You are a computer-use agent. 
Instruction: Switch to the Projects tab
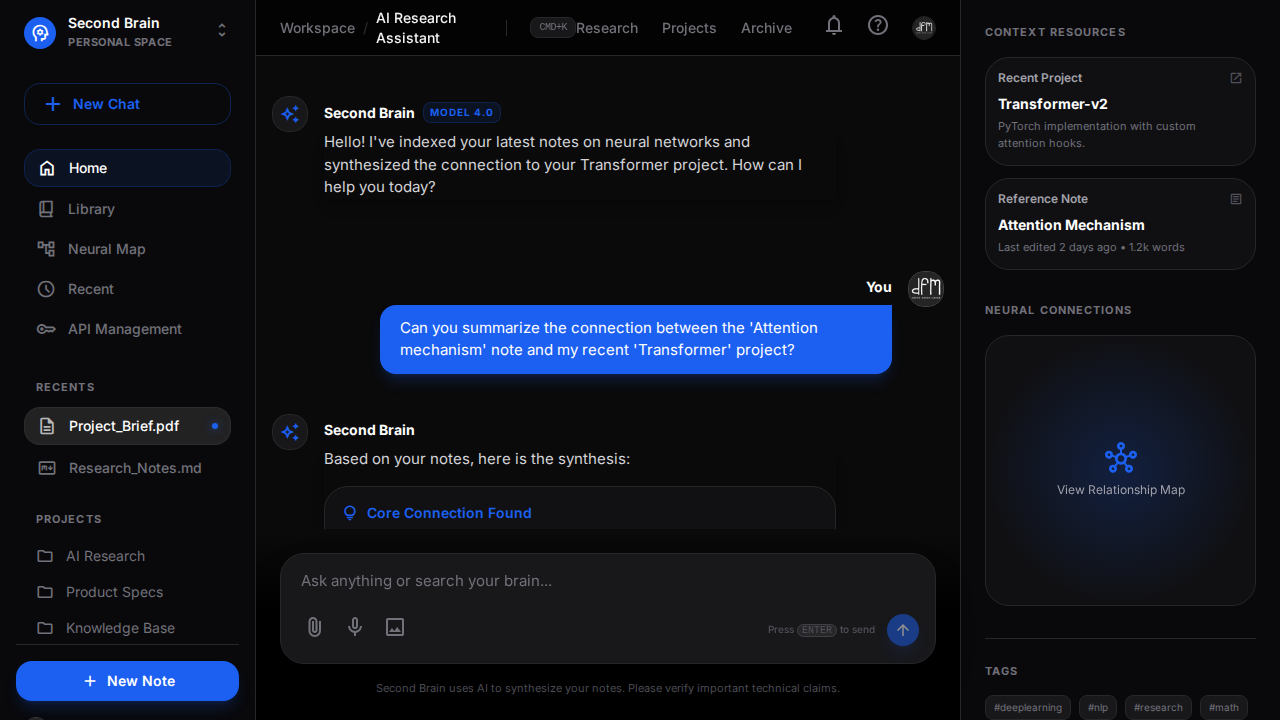tap(689, 28)
